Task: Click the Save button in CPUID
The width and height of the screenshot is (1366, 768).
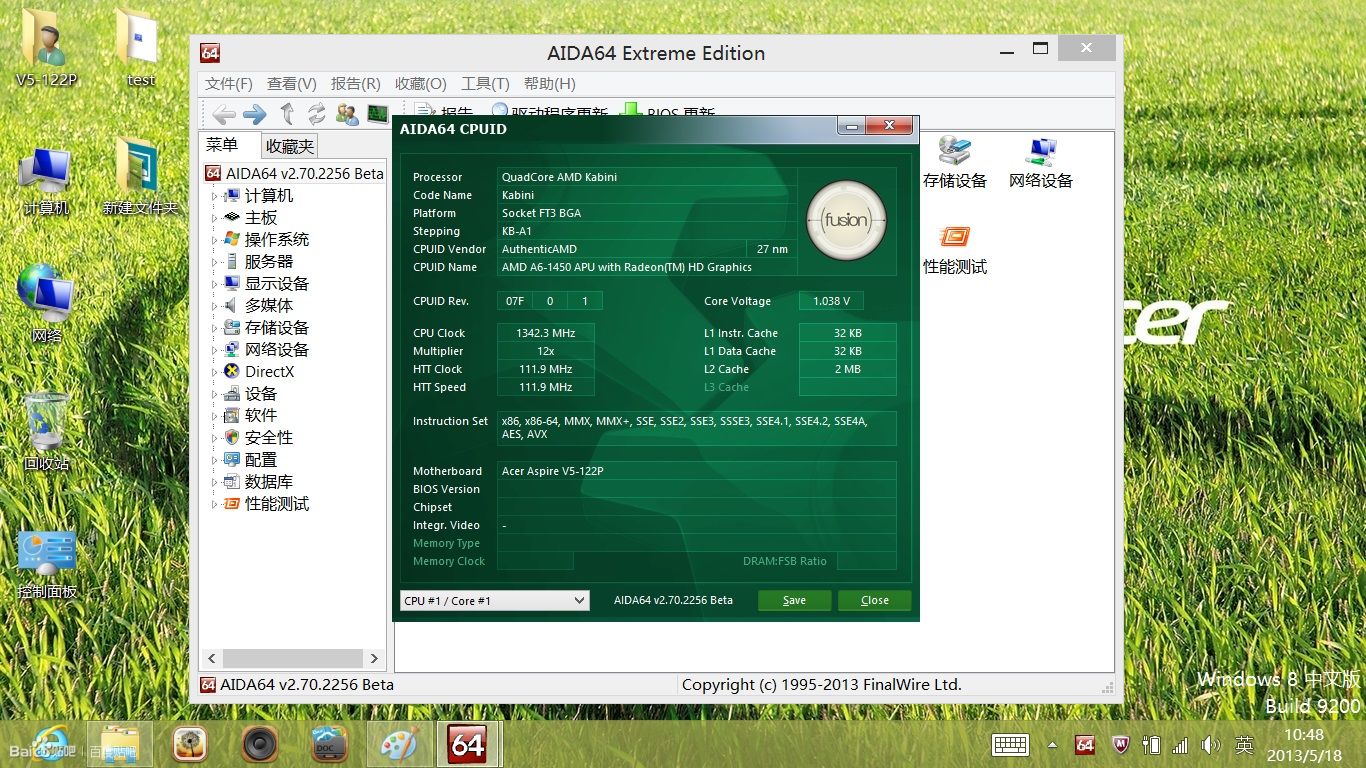Action: click(794, 600)
